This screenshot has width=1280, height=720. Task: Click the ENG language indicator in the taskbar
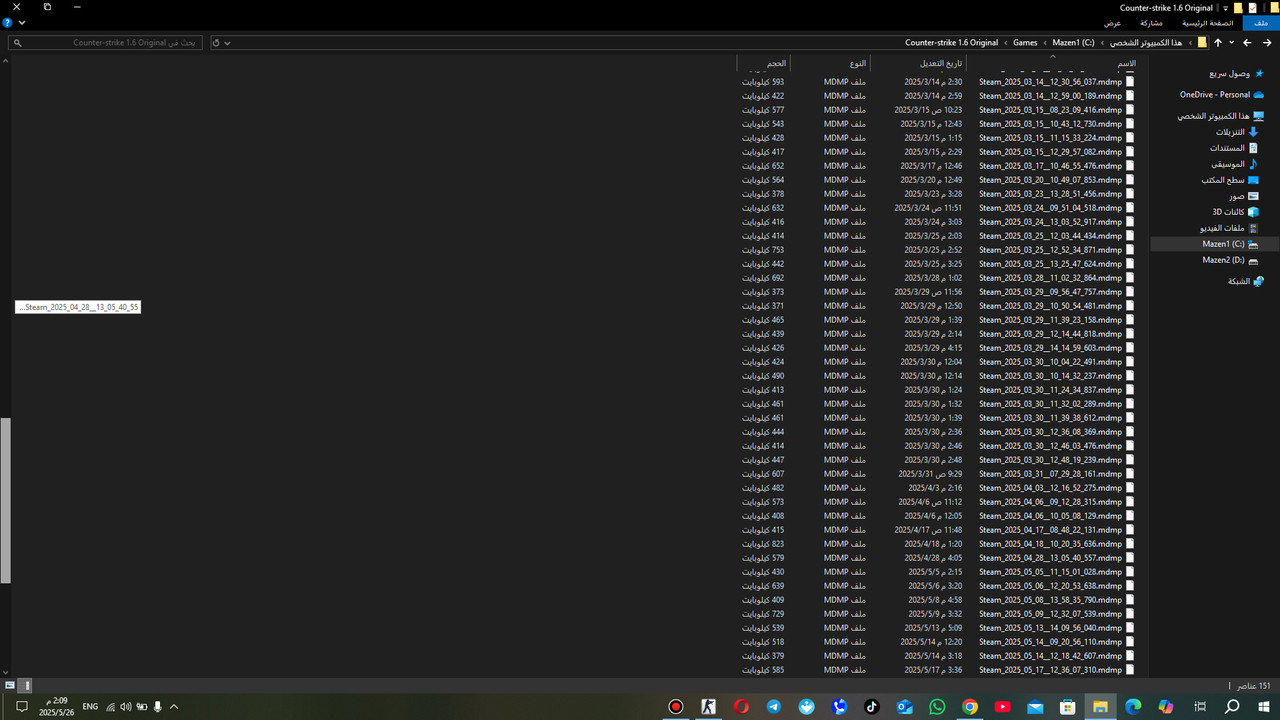pos(90,706)
